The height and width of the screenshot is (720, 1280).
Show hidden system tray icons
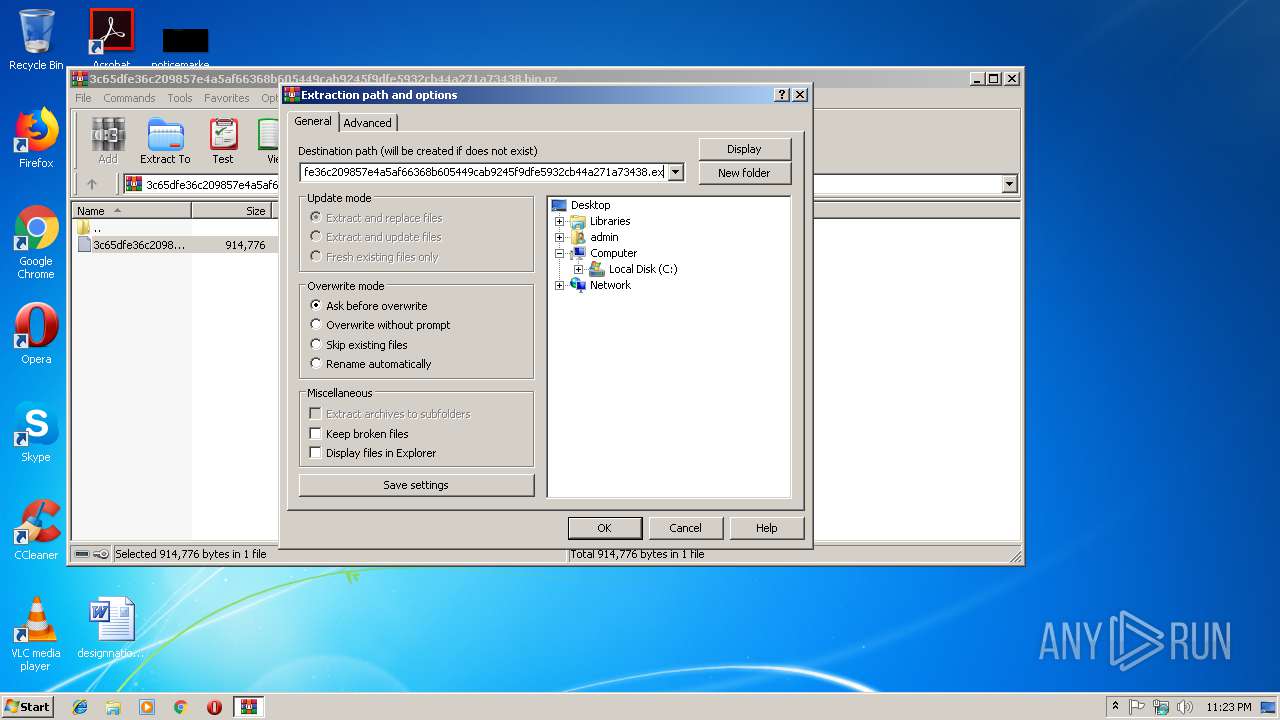click(x=1115, y=707)
